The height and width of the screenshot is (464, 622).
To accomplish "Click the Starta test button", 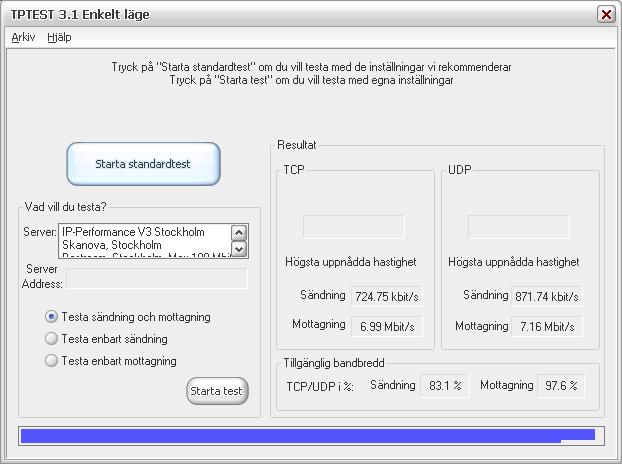I will click(217, 391).
